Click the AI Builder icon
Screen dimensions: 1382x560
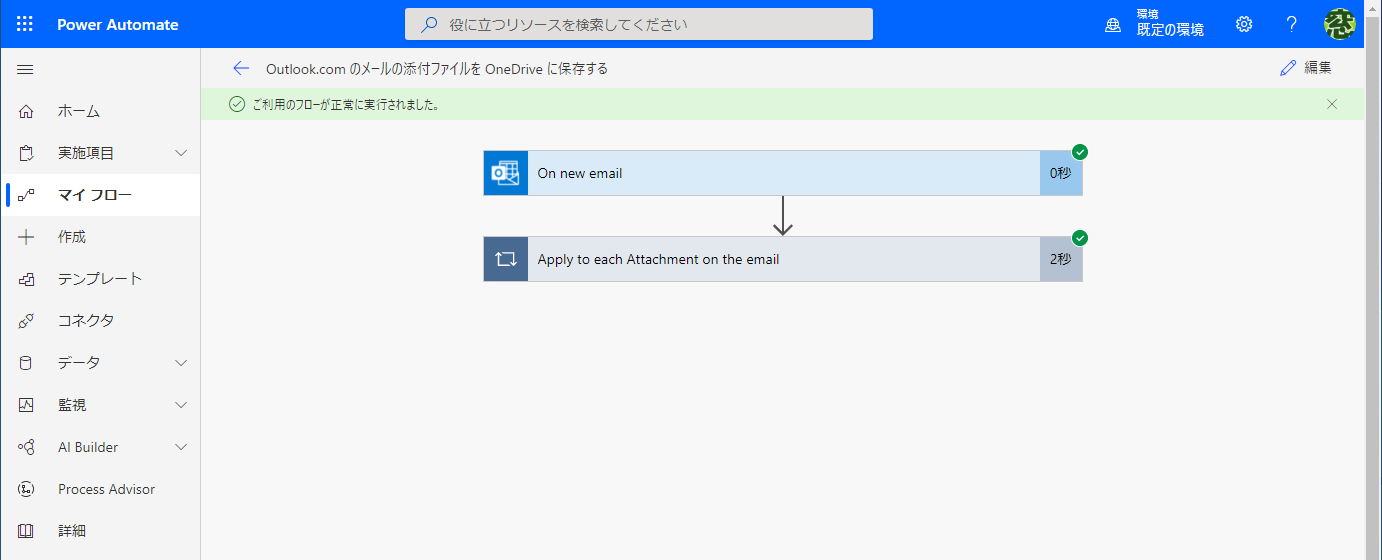pyautogui.click(x=26, y=447)
